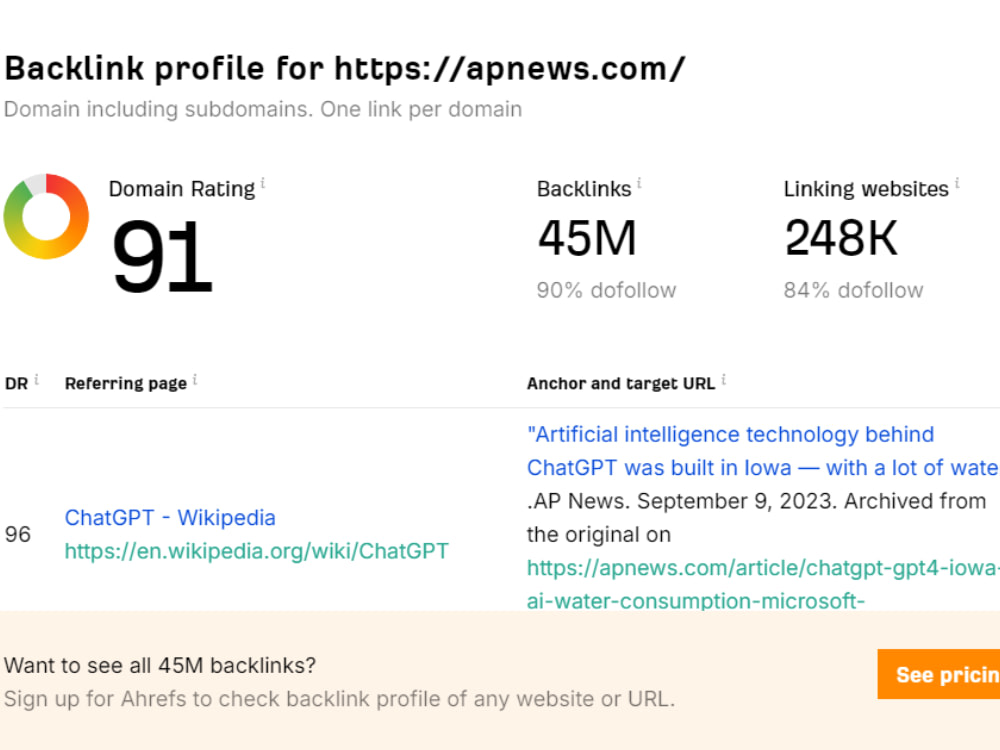
Task: Click the 96 DR value in the row
Action: pos(17,534)
